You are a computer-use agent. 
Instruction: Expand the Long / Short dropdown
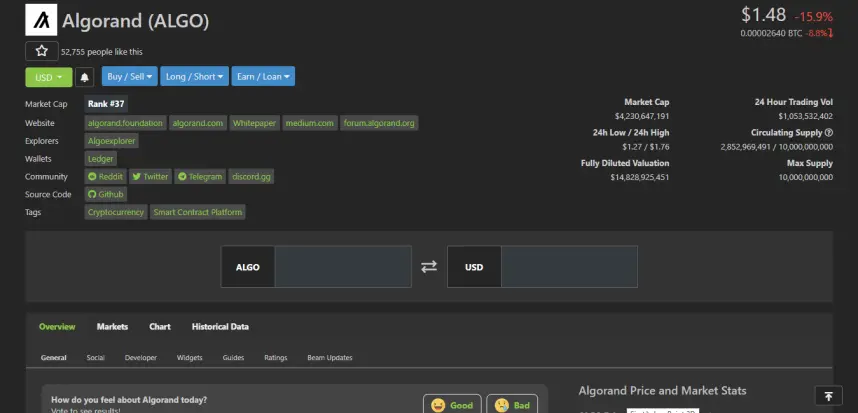tap(195, 77)
